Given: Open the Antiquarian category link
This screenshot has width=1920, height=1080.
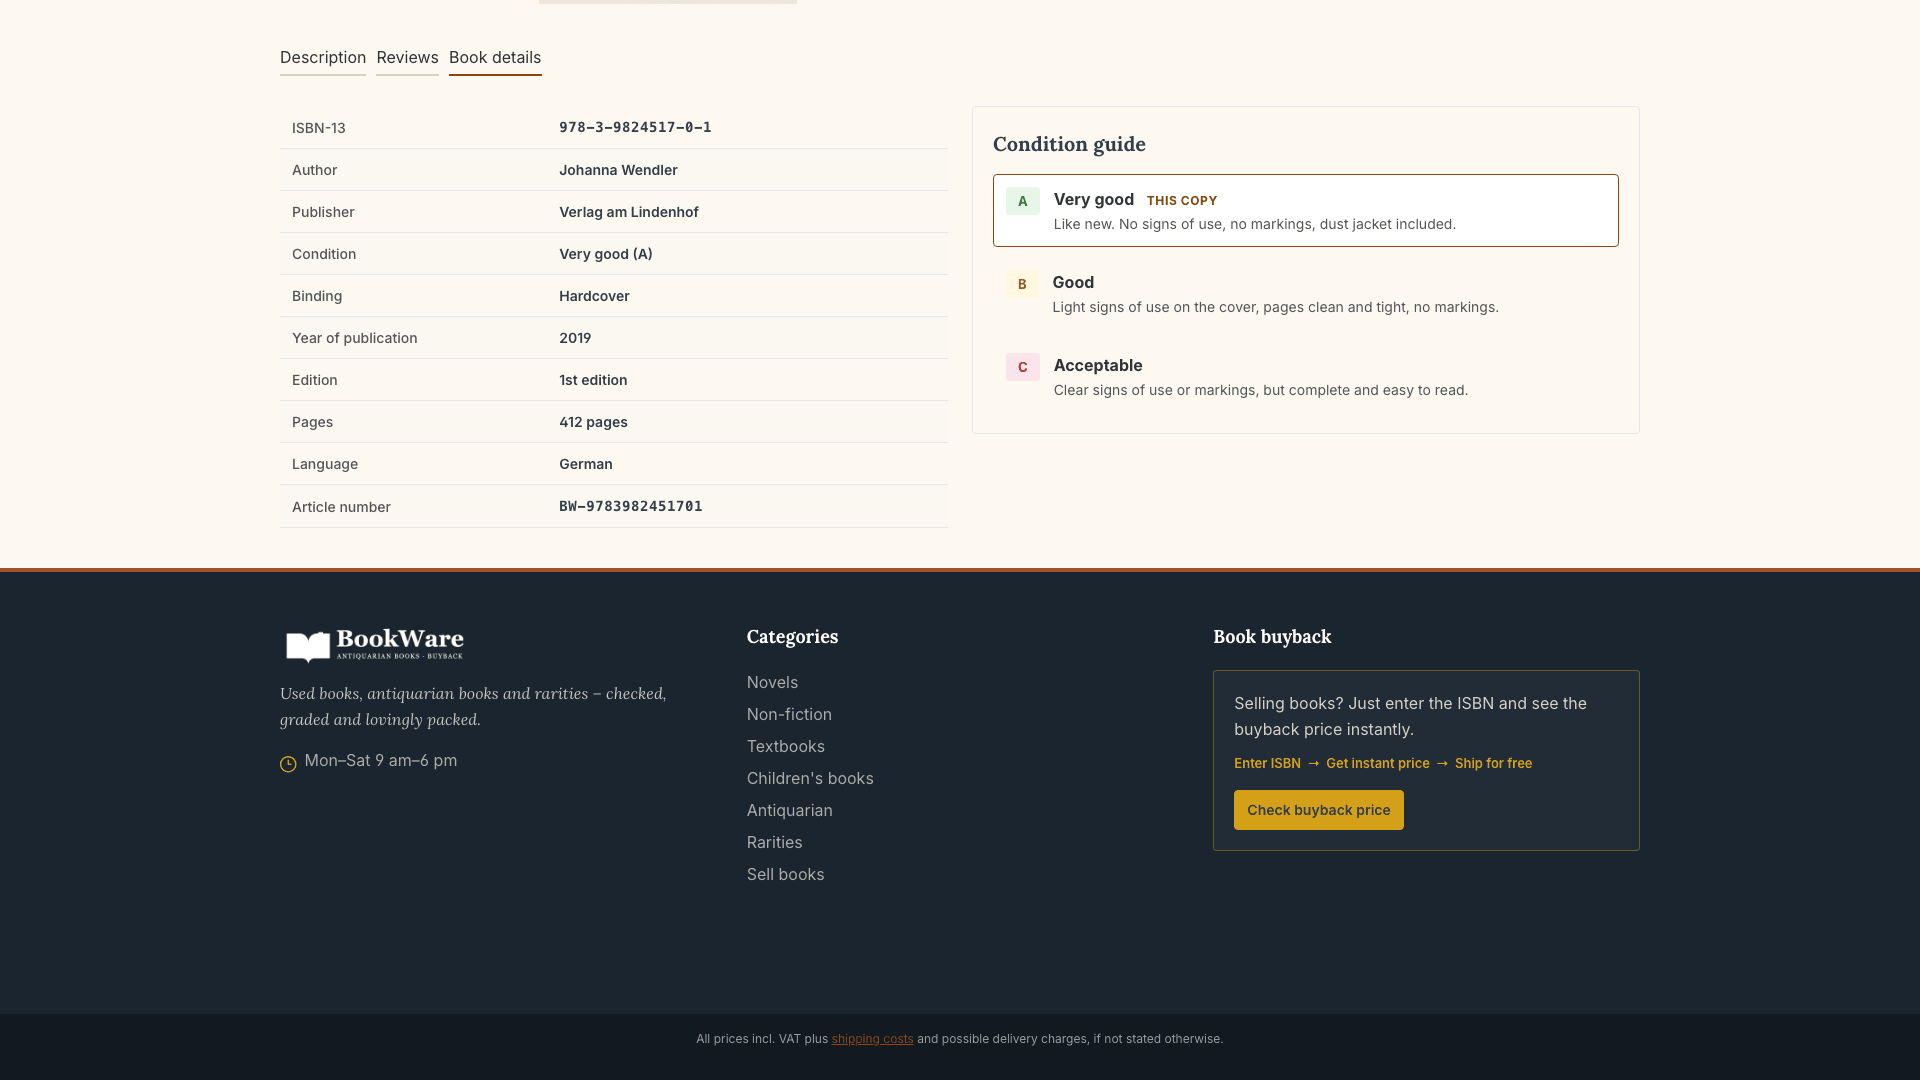Looking at the screenshot, I should click(790, 810).
